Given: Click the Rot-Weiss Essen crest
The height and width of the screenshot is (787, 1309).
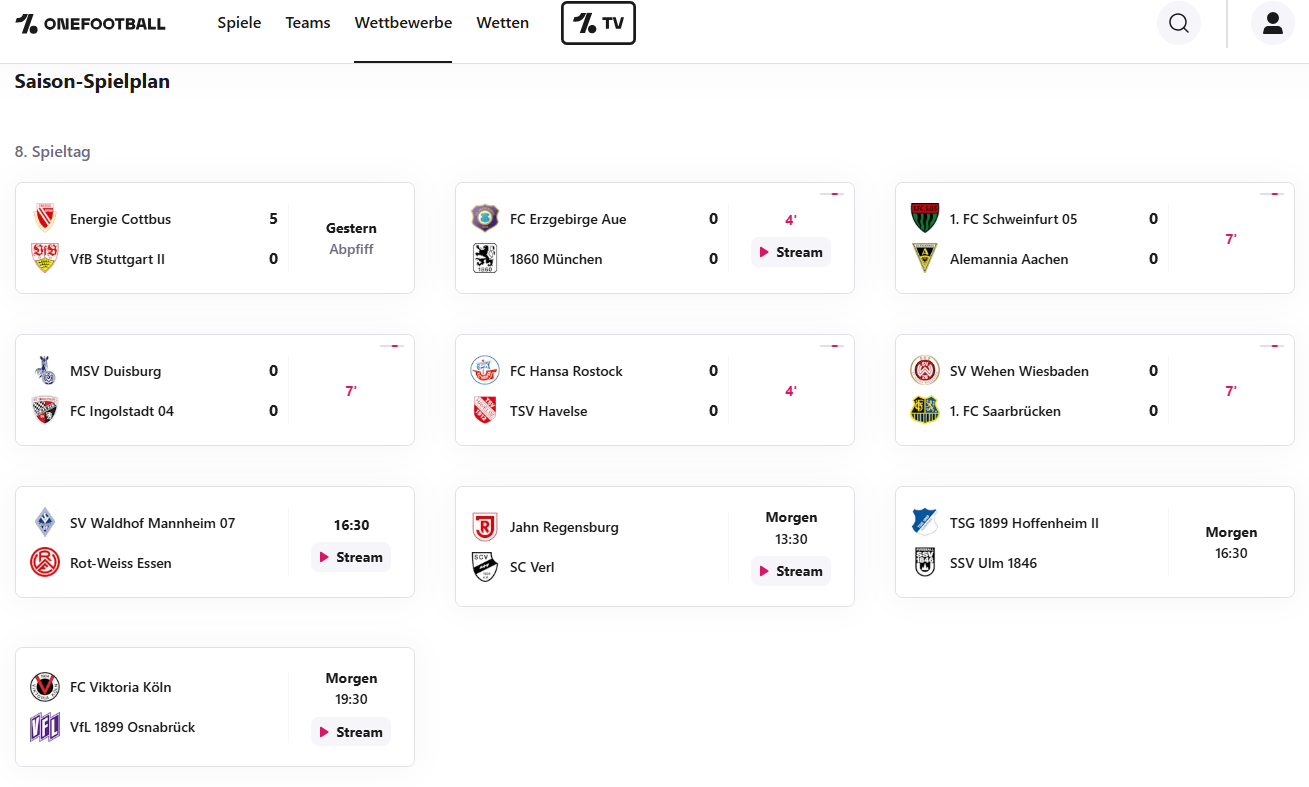Looking at the screenshot, I should (x=45, y=563).
